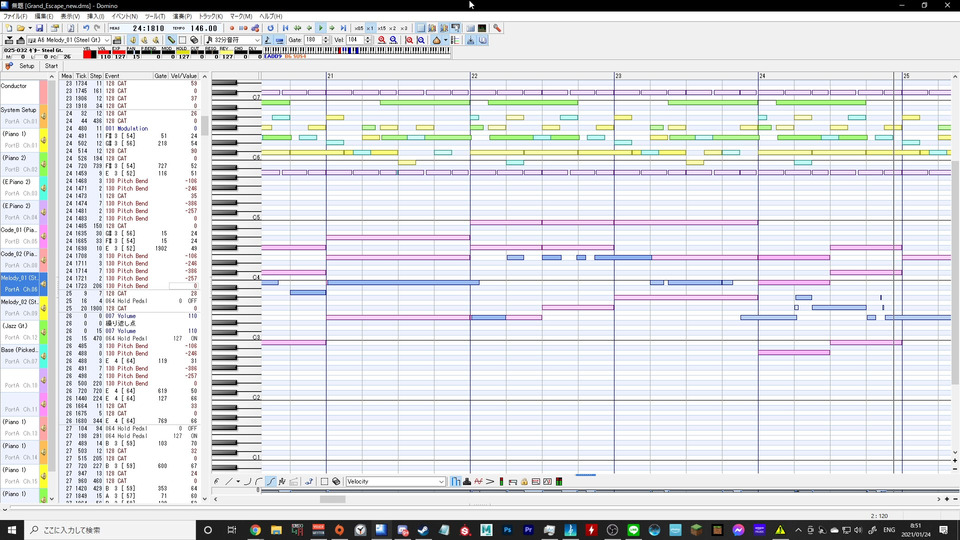Click the padlock icon in velocity toolbar
The image size is (960, 540).
(x=524, y=482)
